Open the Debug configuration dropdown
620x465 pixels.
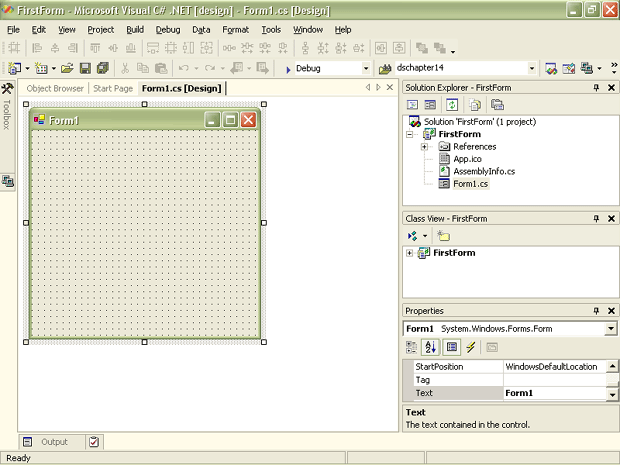click(366, 68)
